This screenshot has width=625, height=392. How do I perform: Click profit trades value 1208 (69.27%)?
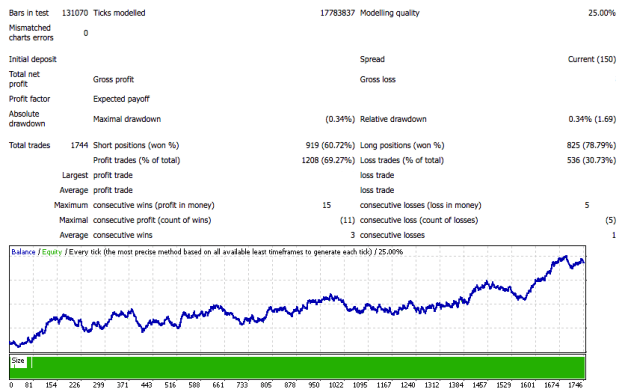(x=328, y=160)
